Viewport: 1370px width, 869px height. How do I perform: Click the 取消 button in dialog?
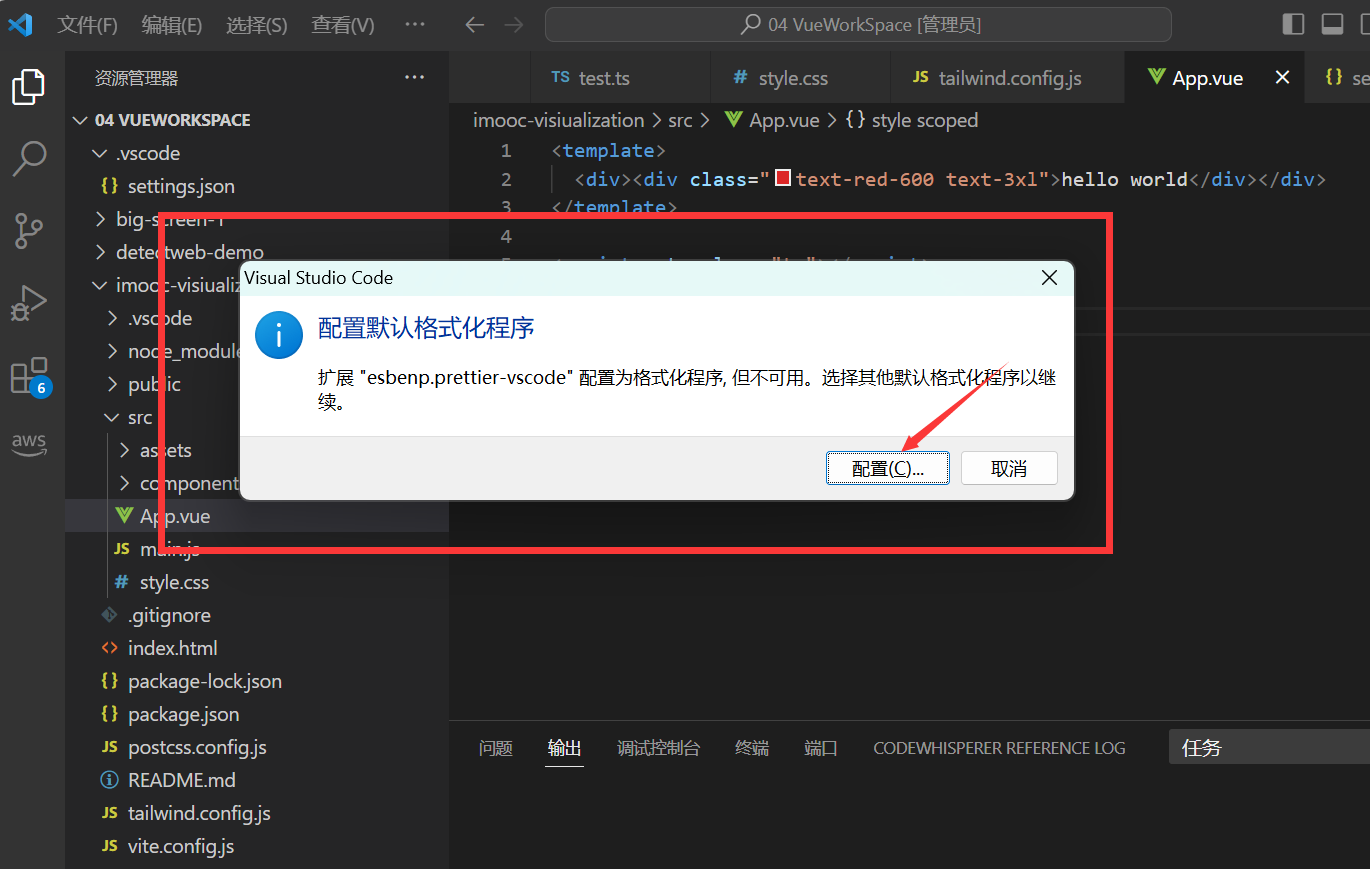pos(1009,468)
